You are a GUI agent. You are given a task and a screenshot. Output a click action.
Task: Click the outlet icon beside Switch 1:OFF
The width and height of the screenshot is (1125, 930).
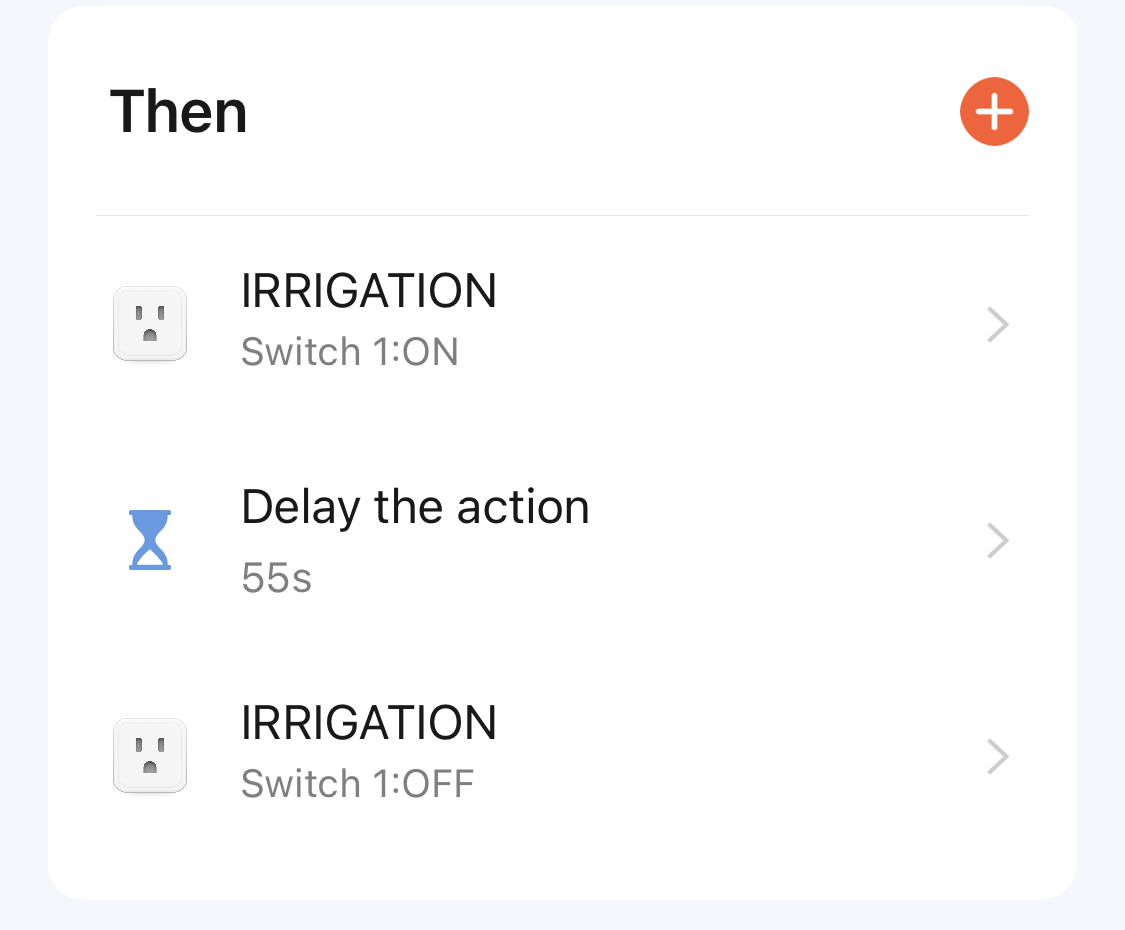(150, 756)
